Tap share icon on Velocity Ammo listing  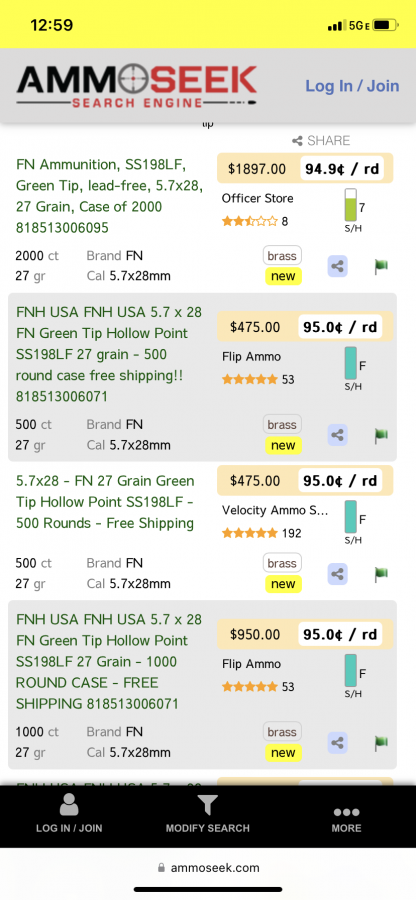(x=338, y=573)
